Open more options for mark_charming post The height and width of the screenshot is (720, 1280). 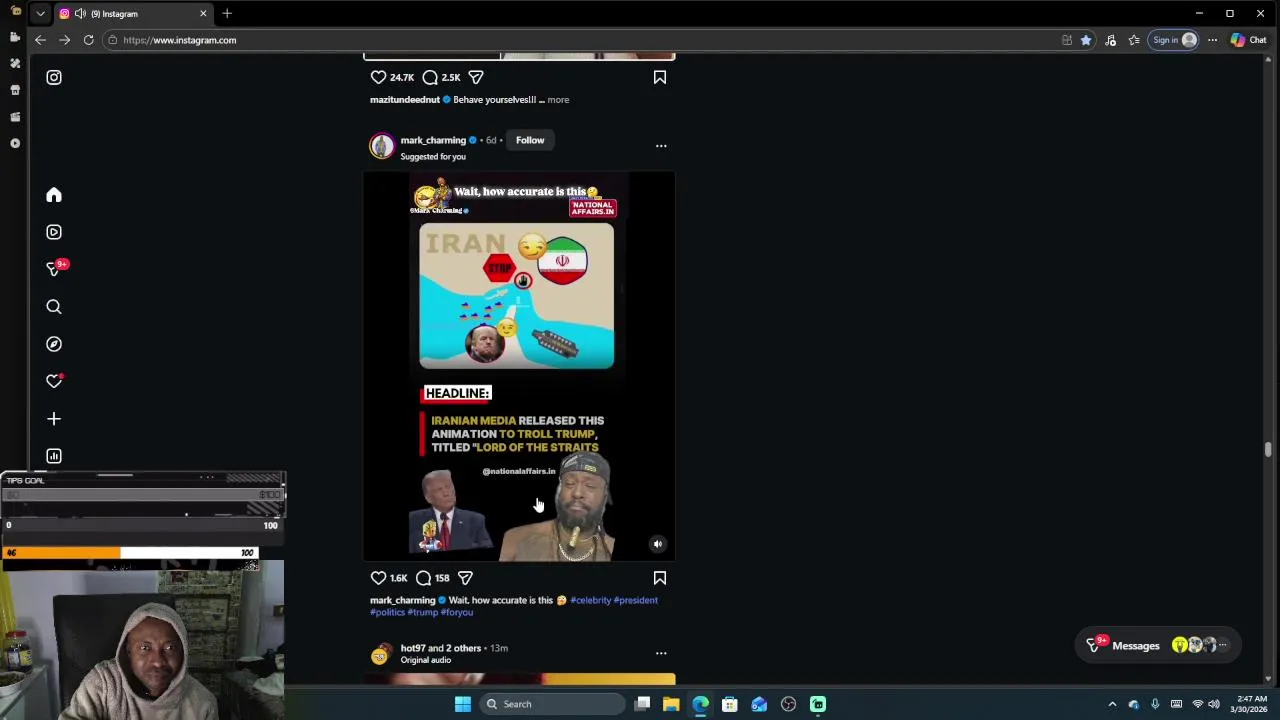pos(661,146)
